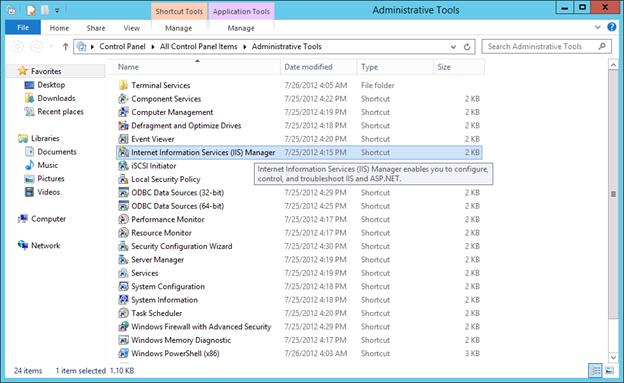The height and width of the screenshot is (383, 624).
Task: Sort by the Size column header
Action: click(460, 67)
